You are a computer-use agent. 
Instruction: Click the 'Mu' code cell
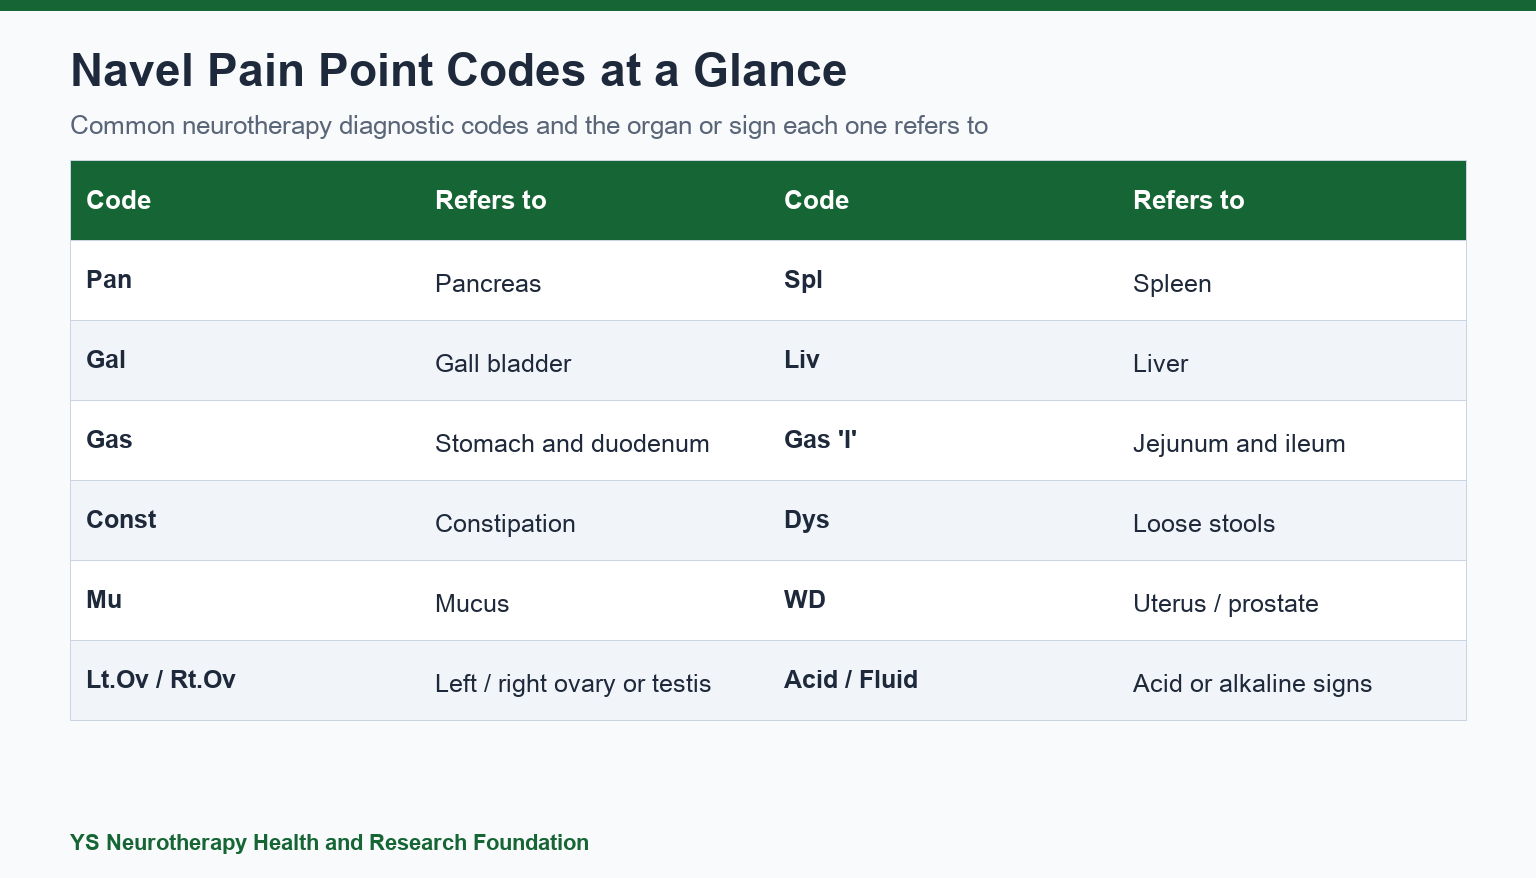pos(245,600)
